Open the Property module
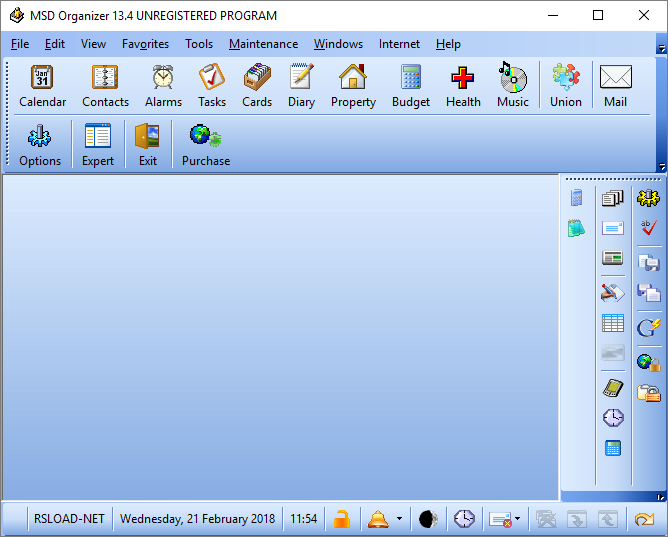Screen dimensions: 668x537 tap(353, 85)
